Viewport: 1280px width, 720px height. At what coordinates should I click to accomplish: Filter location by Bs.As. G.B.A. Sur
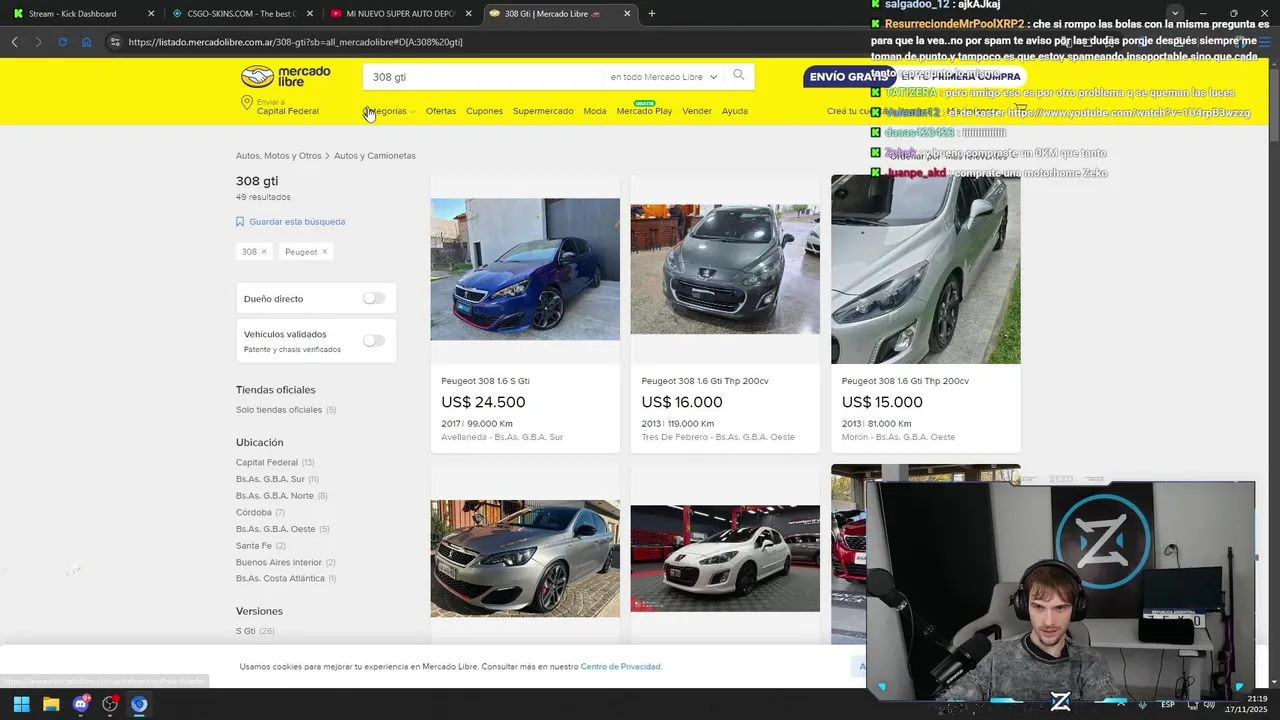pos(270,479)
